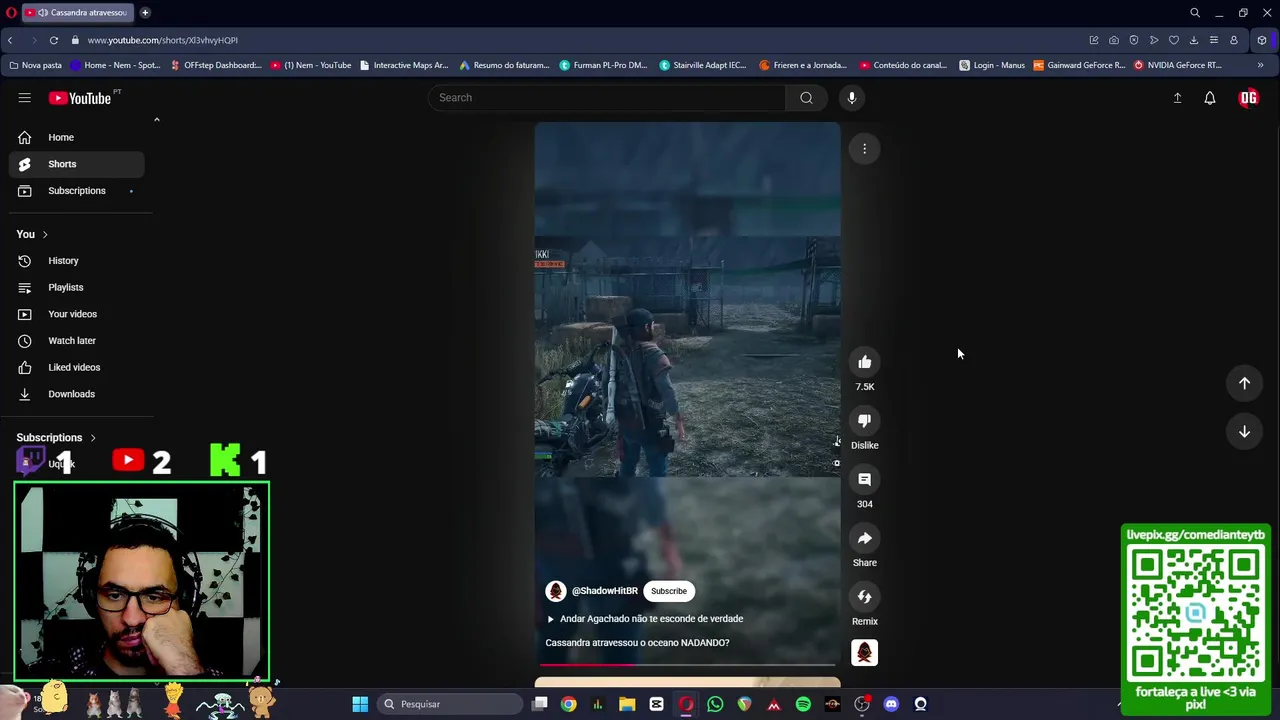This screenshot has height=720, width=1280.
Task: Select Shorts in the sidebar
Action: coord(76,164)
